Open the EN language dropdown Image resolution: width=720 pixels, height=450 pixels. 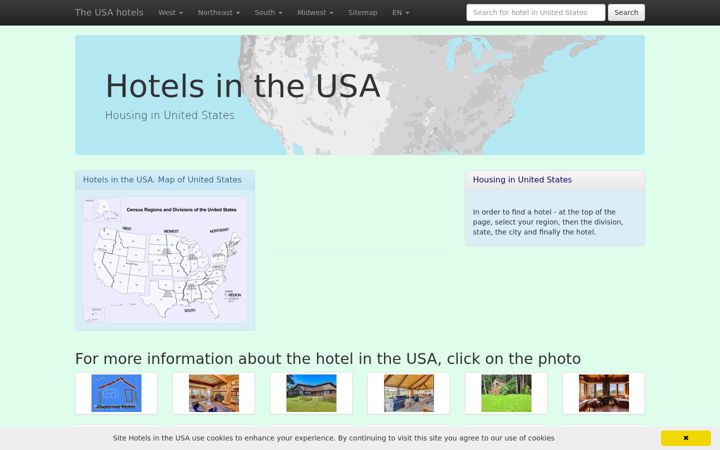pos(400,12)
